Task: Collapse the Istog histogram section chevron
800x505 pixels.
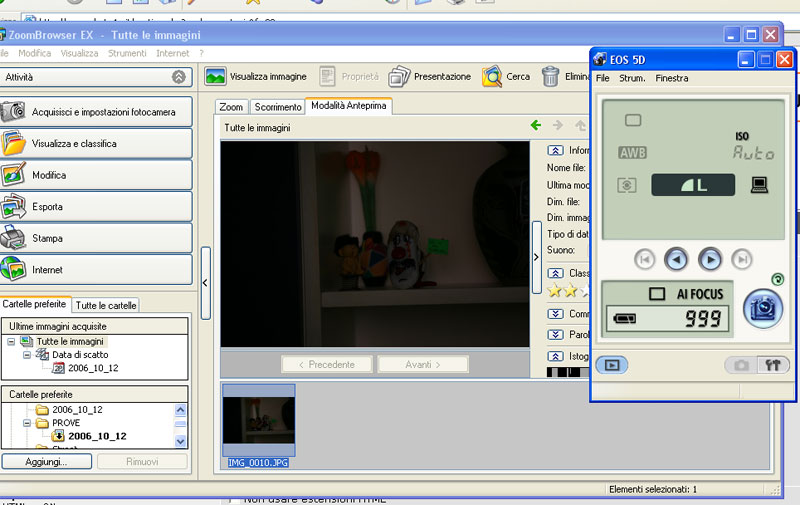Action: click(555, 356)
